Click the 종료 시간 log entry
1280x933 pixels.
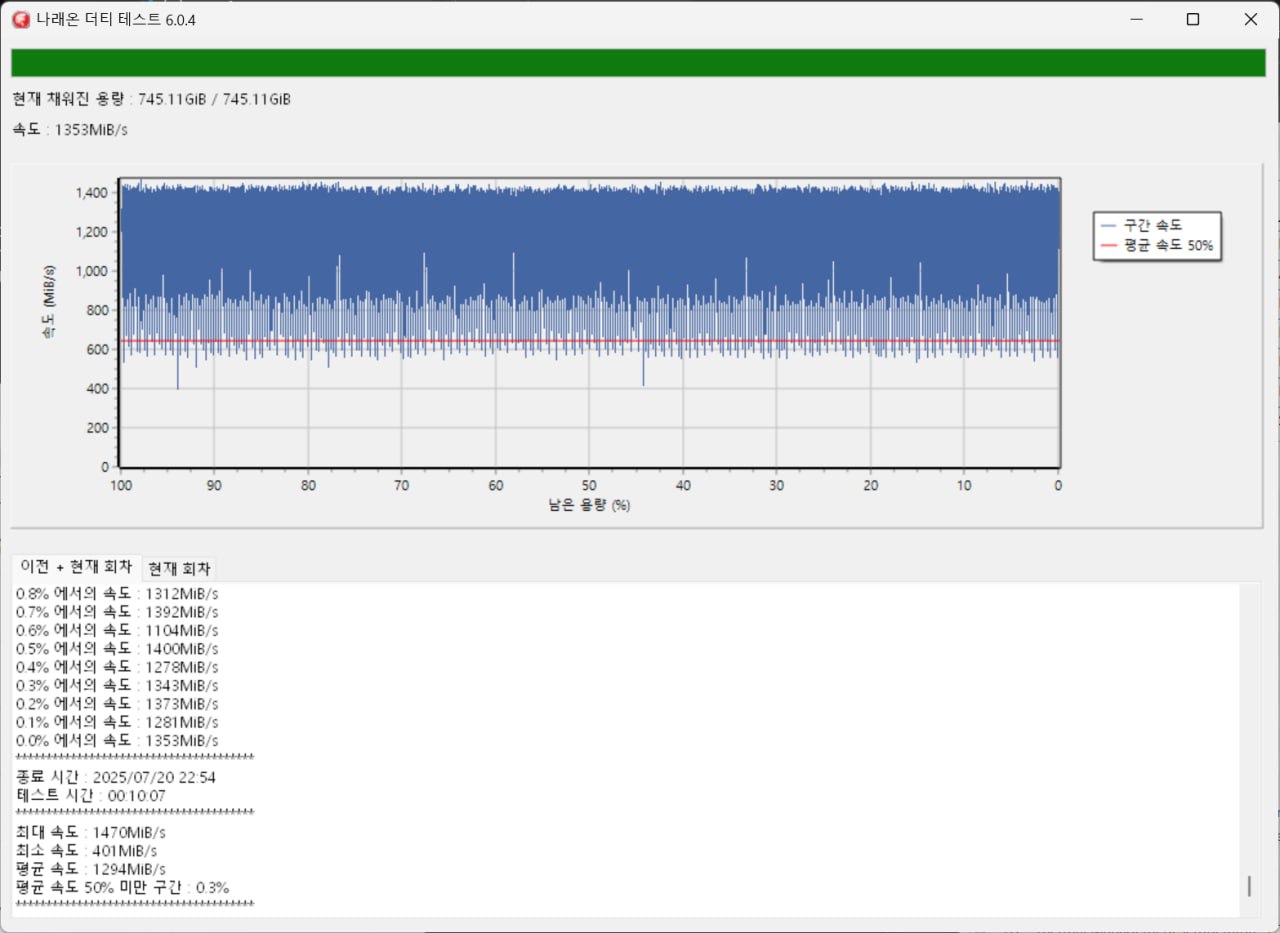[x=116, y=777]
